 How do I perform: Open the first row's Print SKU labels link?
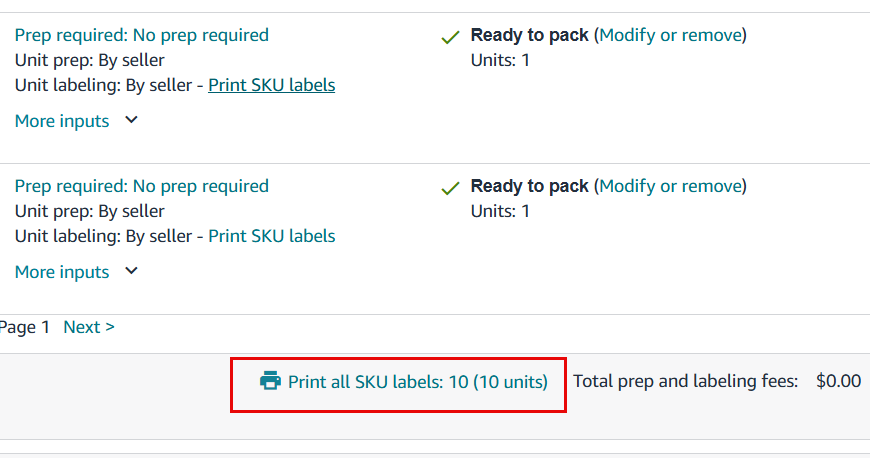click(271, 85)
